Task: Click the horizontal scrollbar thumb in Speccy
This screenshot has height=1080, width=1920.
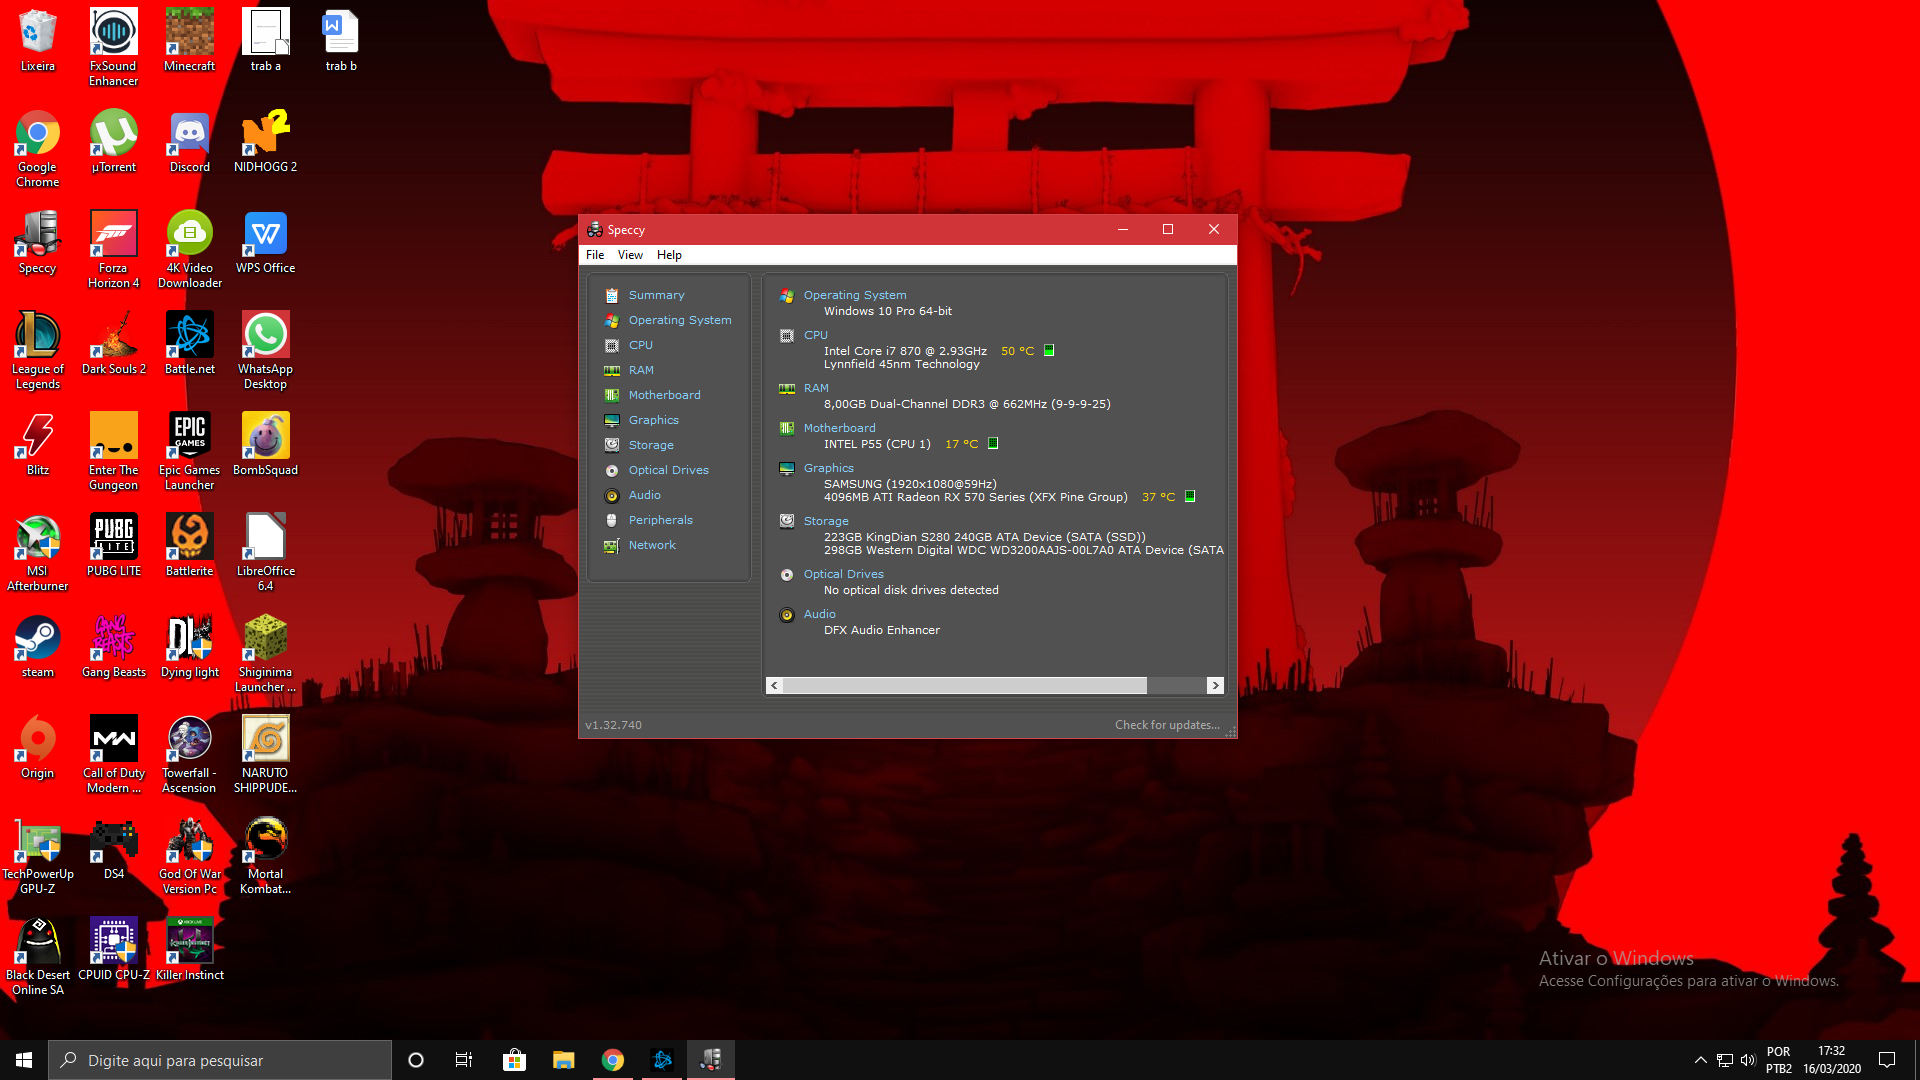Action: coord(965,685)
